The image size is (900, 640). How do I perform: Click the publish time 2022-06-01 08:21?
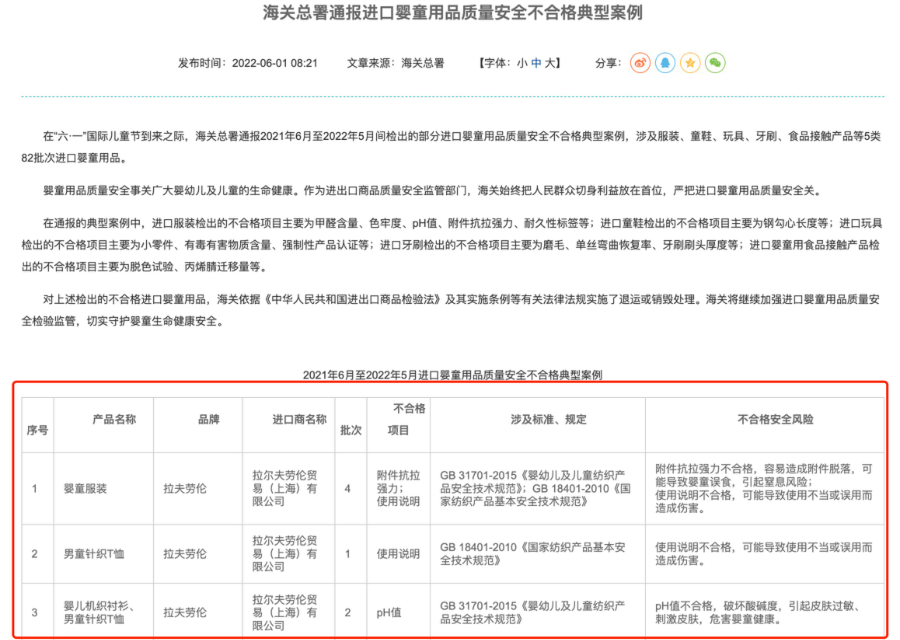pyautogui.click(x=274, y=63)
